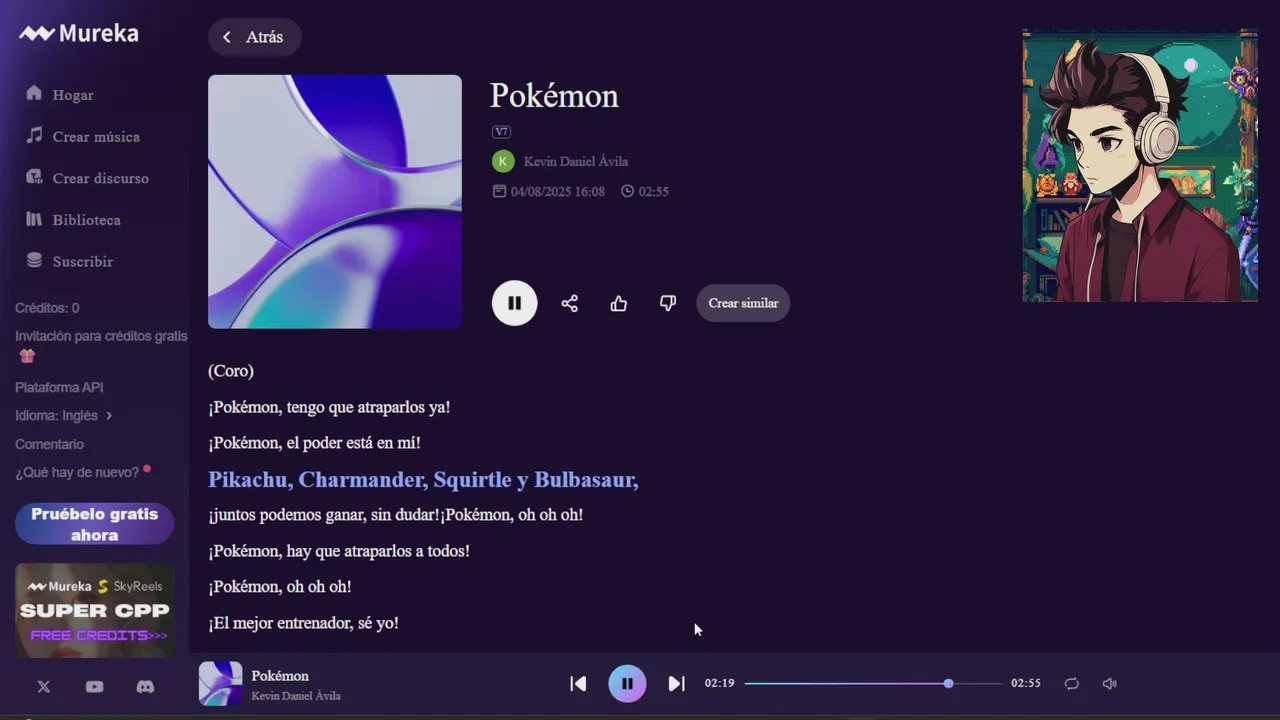
Task: Click the Pokémon song title heading
Action: 554,96
